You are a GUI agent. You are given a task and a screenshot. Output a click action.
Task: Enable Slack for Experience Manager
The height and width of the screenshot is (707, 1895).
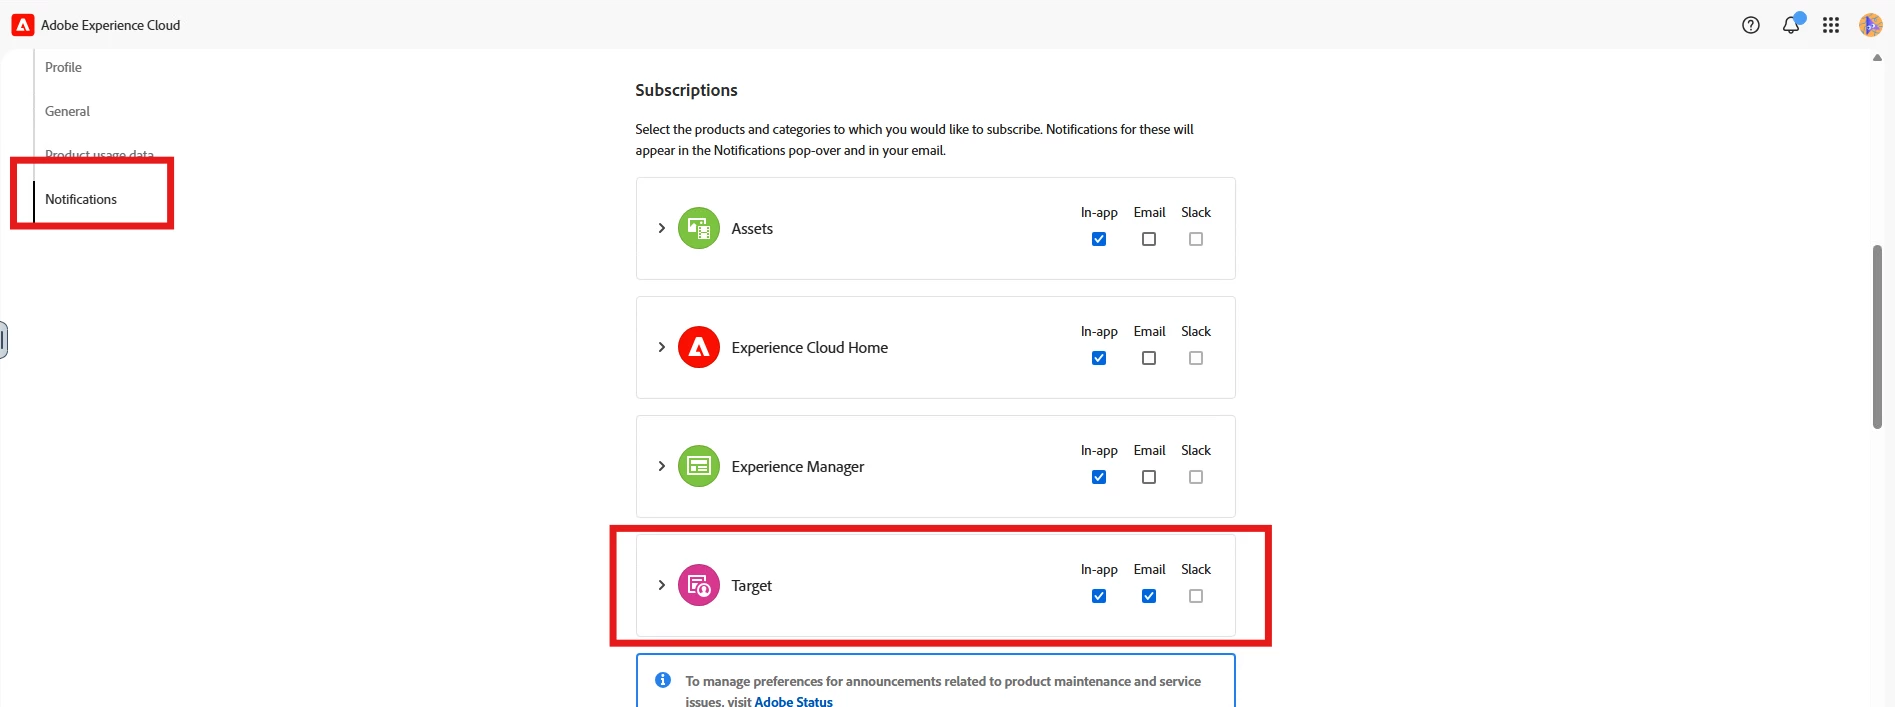(1196, 477)
